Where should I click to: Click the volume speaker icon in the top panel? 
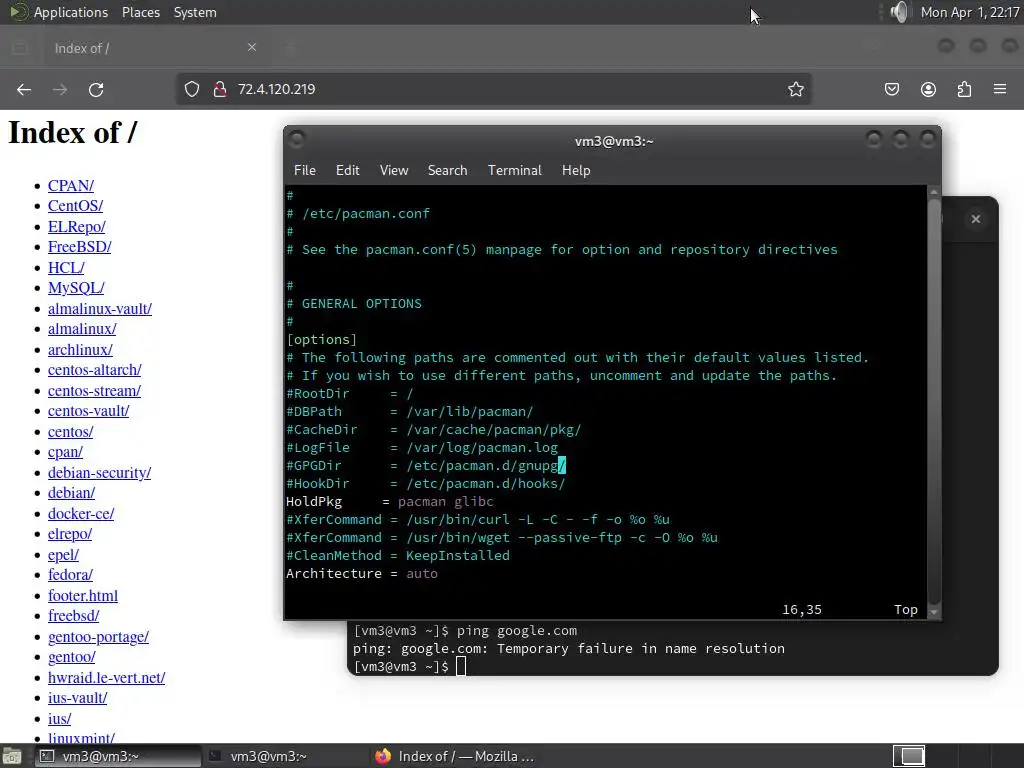(900, 12)
